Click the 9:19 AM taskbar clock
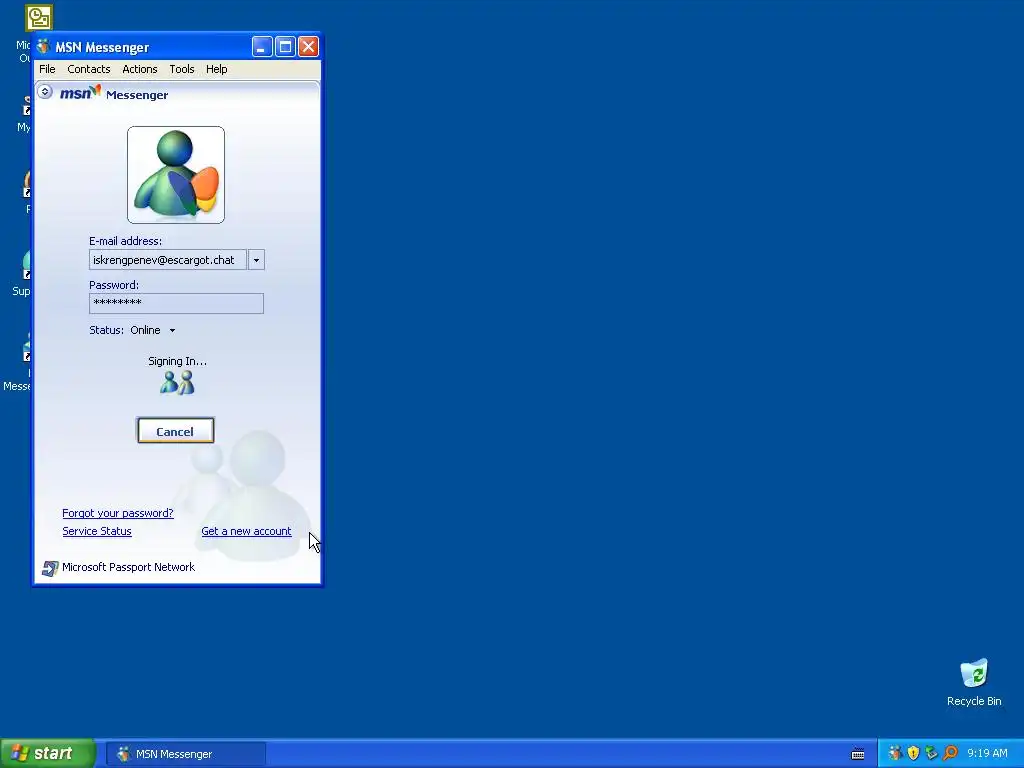This screenshot has height=768, width=1024. 987,754
